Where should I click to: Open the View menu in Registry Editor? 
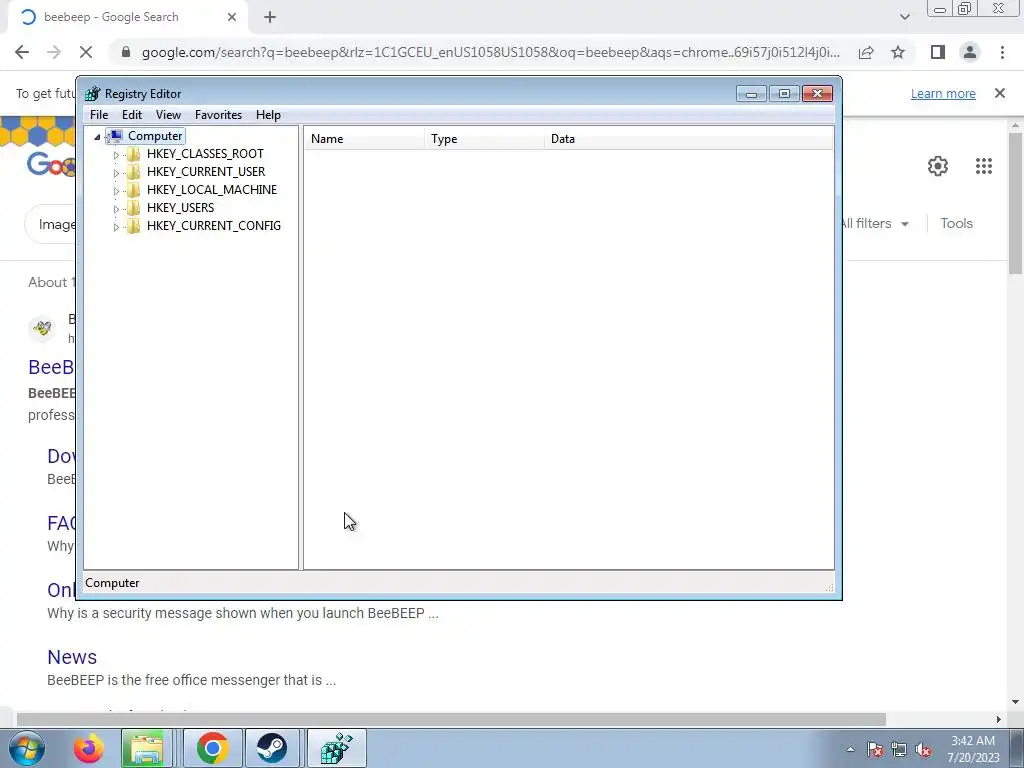click(168, 115)
